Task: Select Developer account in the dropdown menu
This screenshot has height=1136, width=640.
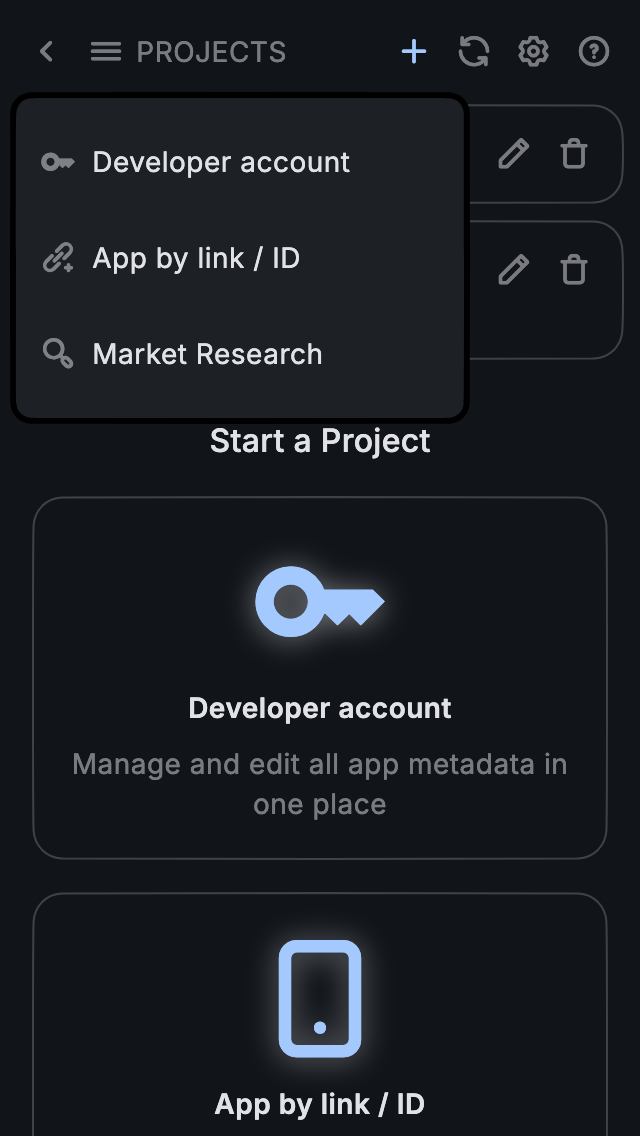Action: 221,162
